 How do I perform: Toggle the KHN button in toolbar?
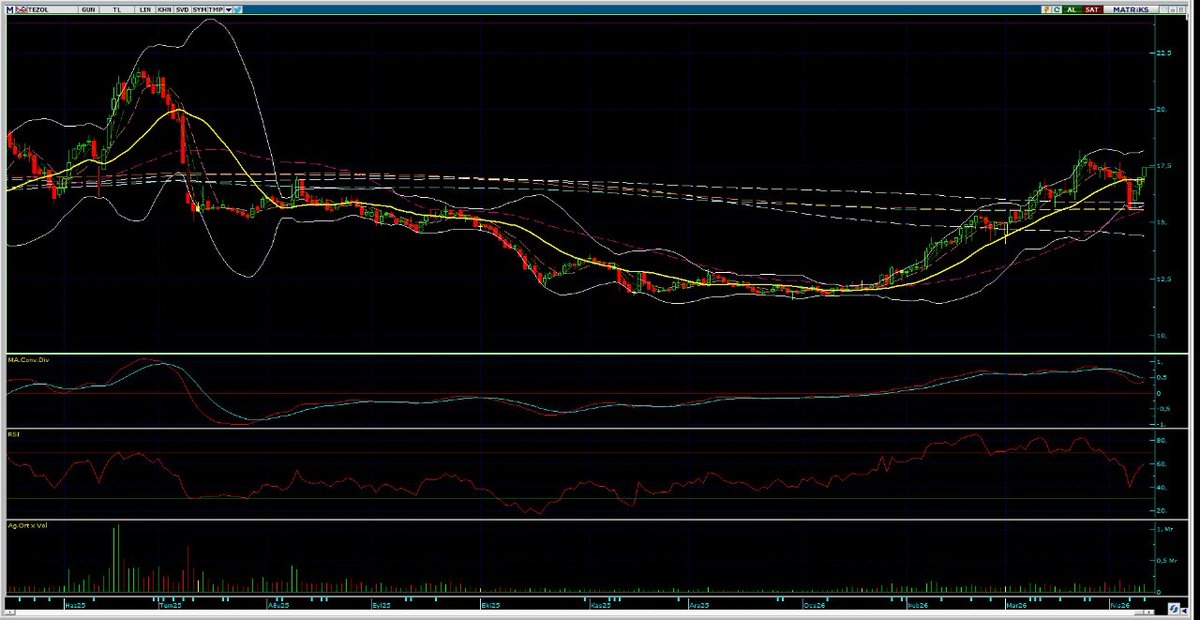pos(164,9)
